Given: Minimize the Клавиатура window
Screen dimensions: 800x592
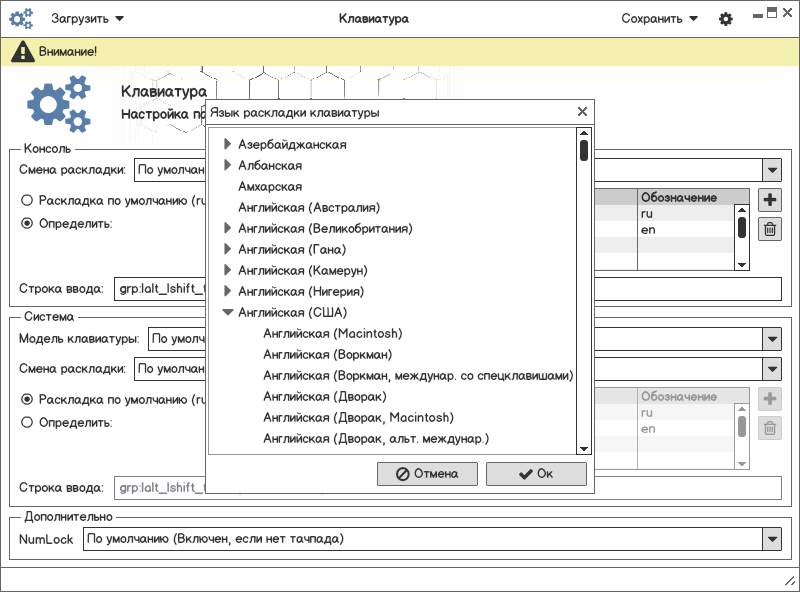Looking at the screenshot, I should point(758,16).
